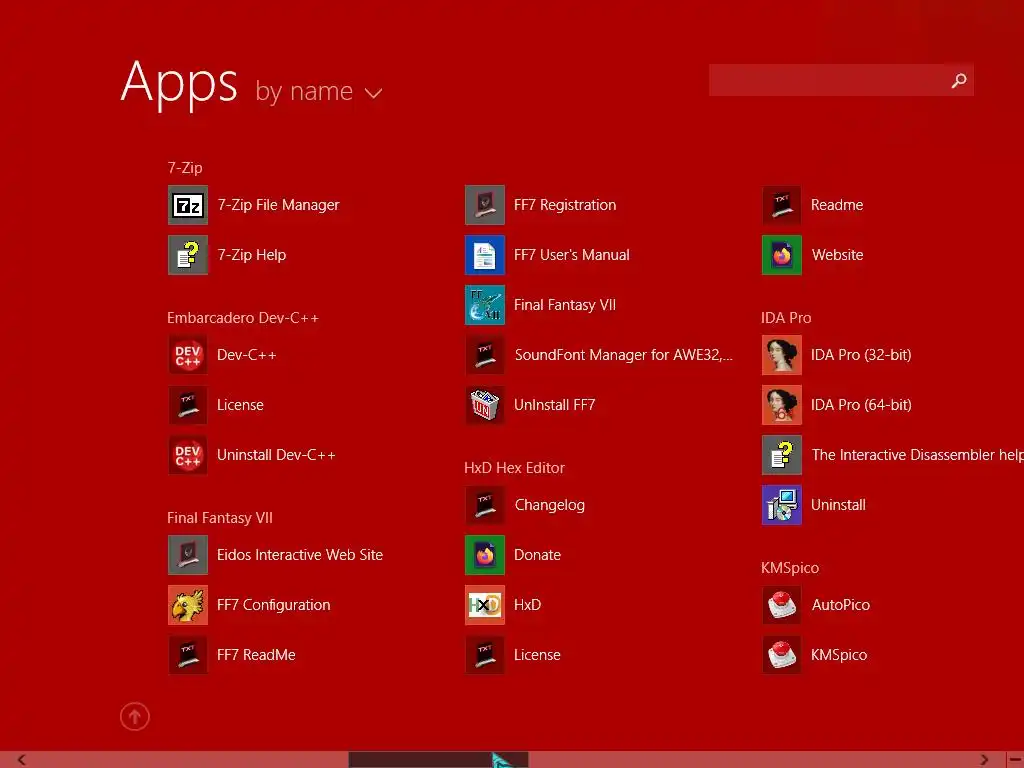Viewport: 1024px width, 768px height.
Task: Open FF7 User's Manual document icon
Action: point(485,255)
